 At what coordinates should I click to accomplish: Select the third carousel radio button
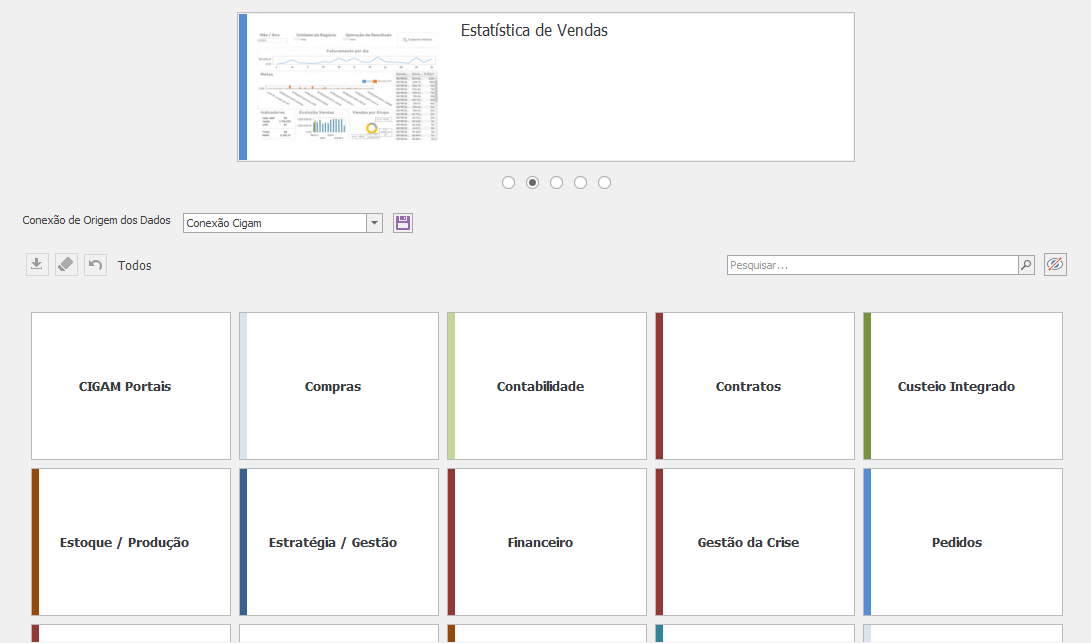click(557, 182)
